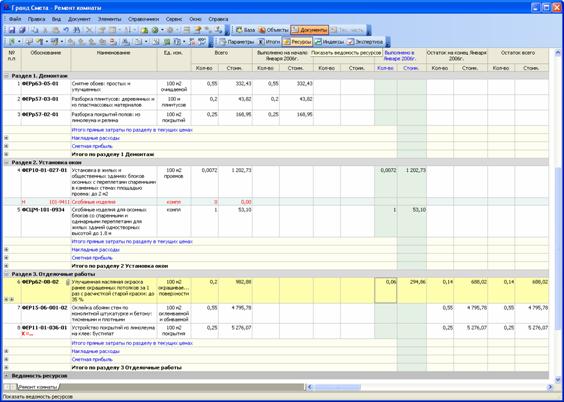This screenshot has height=402, width=564.
Task: Collapse Раздел 3. Отделочные работы section
Action: coord(6,274)
